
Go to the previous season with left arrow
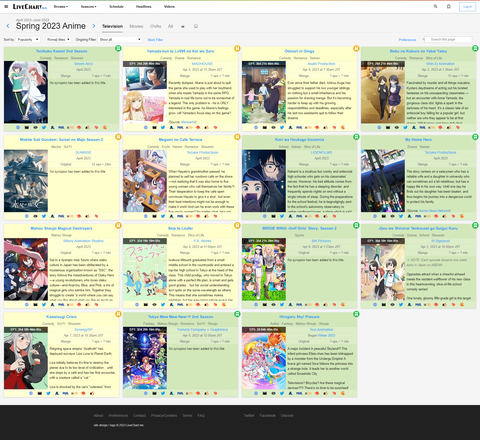coord(8,26)
